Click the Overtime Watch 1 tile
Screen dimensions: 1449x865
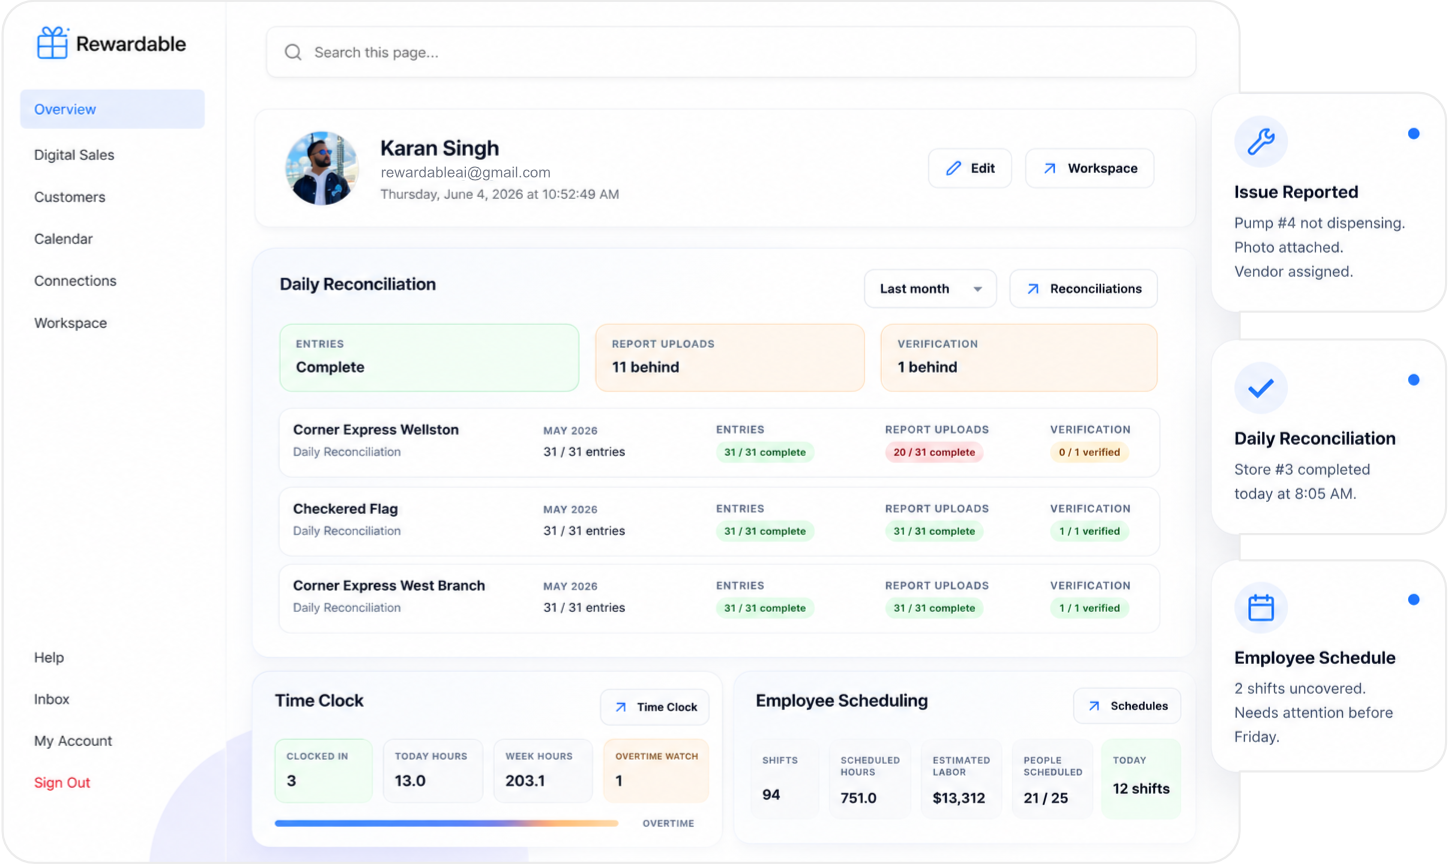coord(656,771)
